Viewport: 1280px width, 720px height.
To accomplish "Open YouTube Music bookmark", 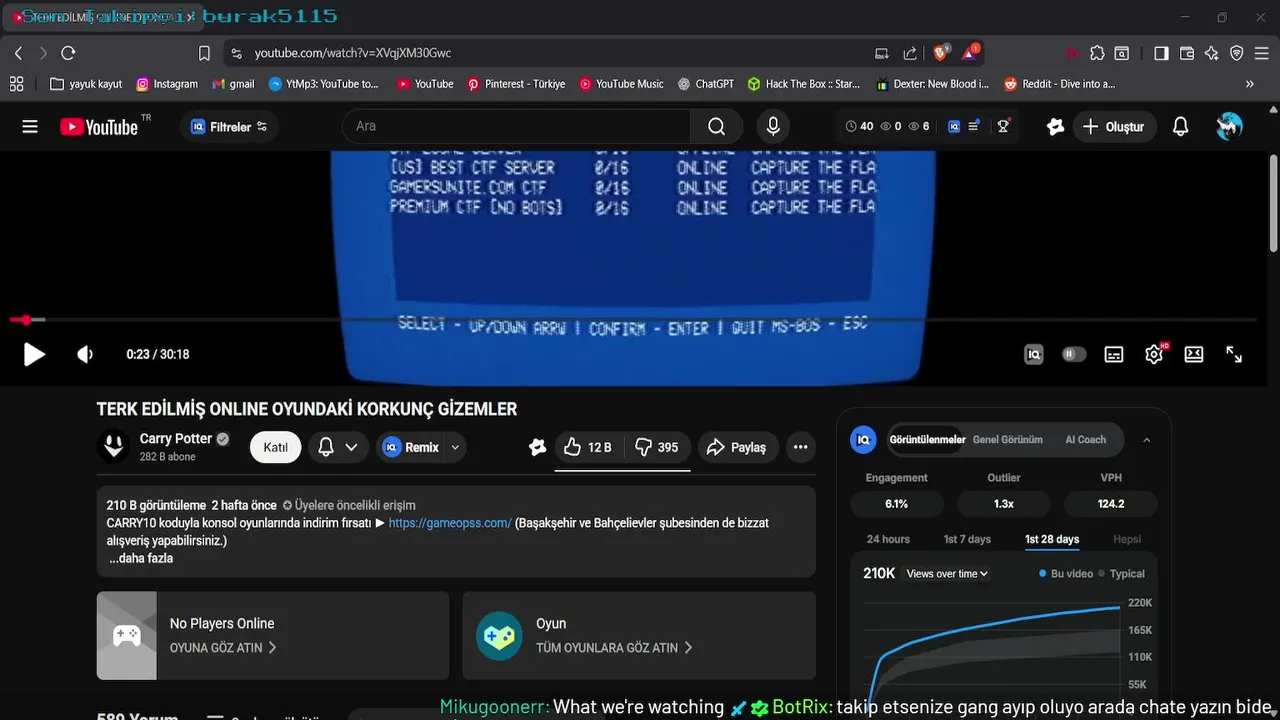I will [621, 84].
